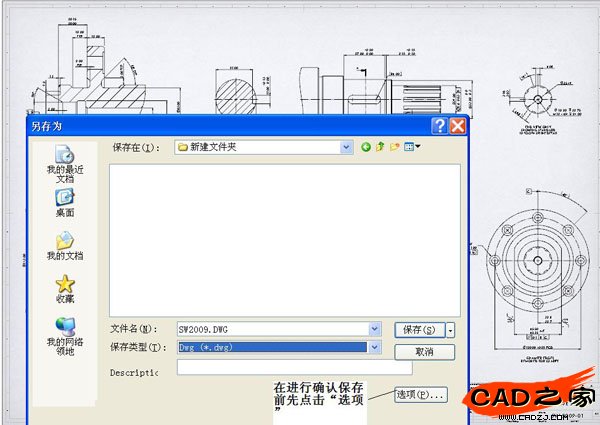Viewport: 600px width, 425px height.
Task: Open 我的文档 folder shortcut
Action: (x=65, y=245)
